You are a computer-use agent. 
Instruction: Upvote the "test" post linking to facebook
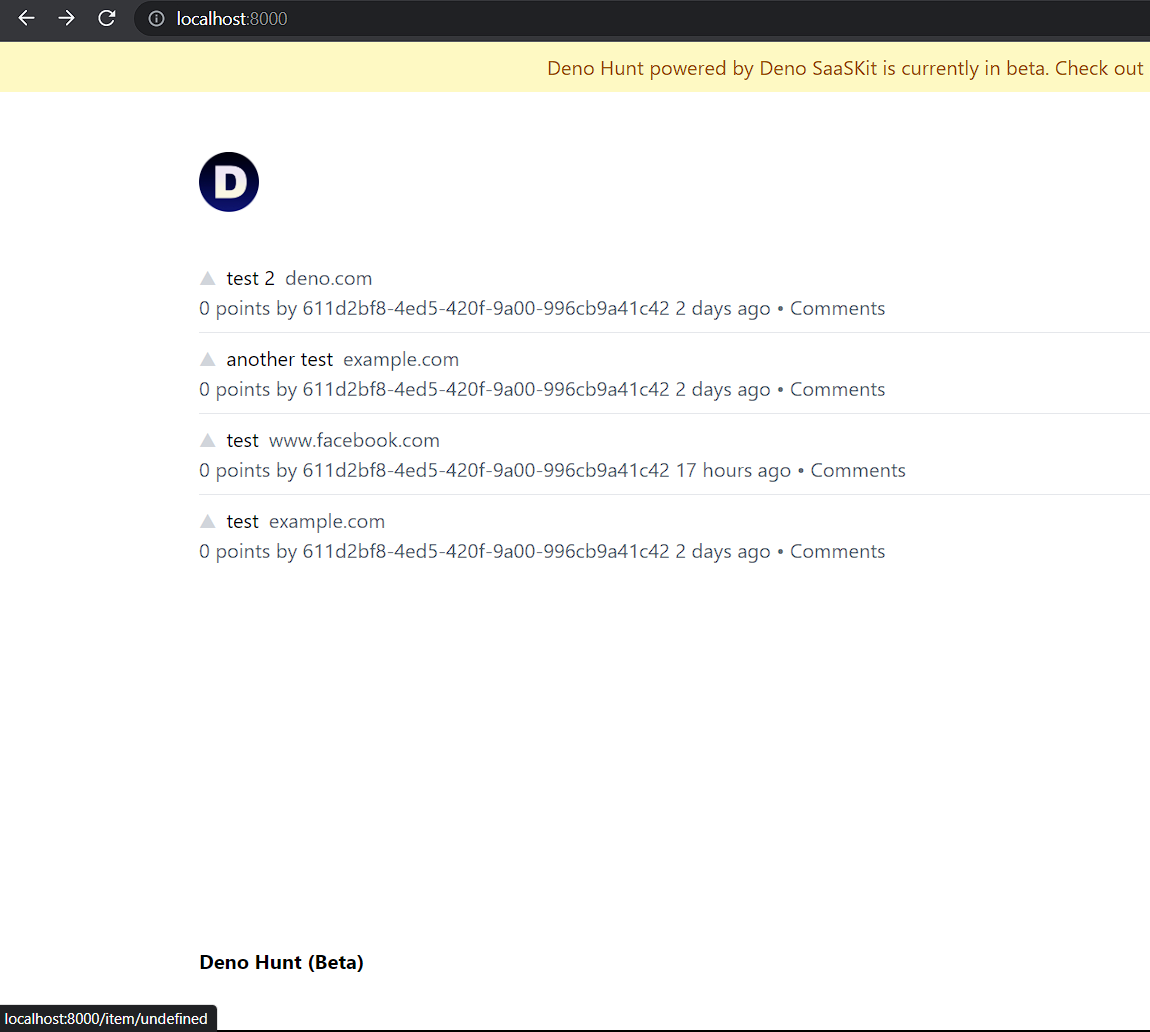[x=207, y=439]
